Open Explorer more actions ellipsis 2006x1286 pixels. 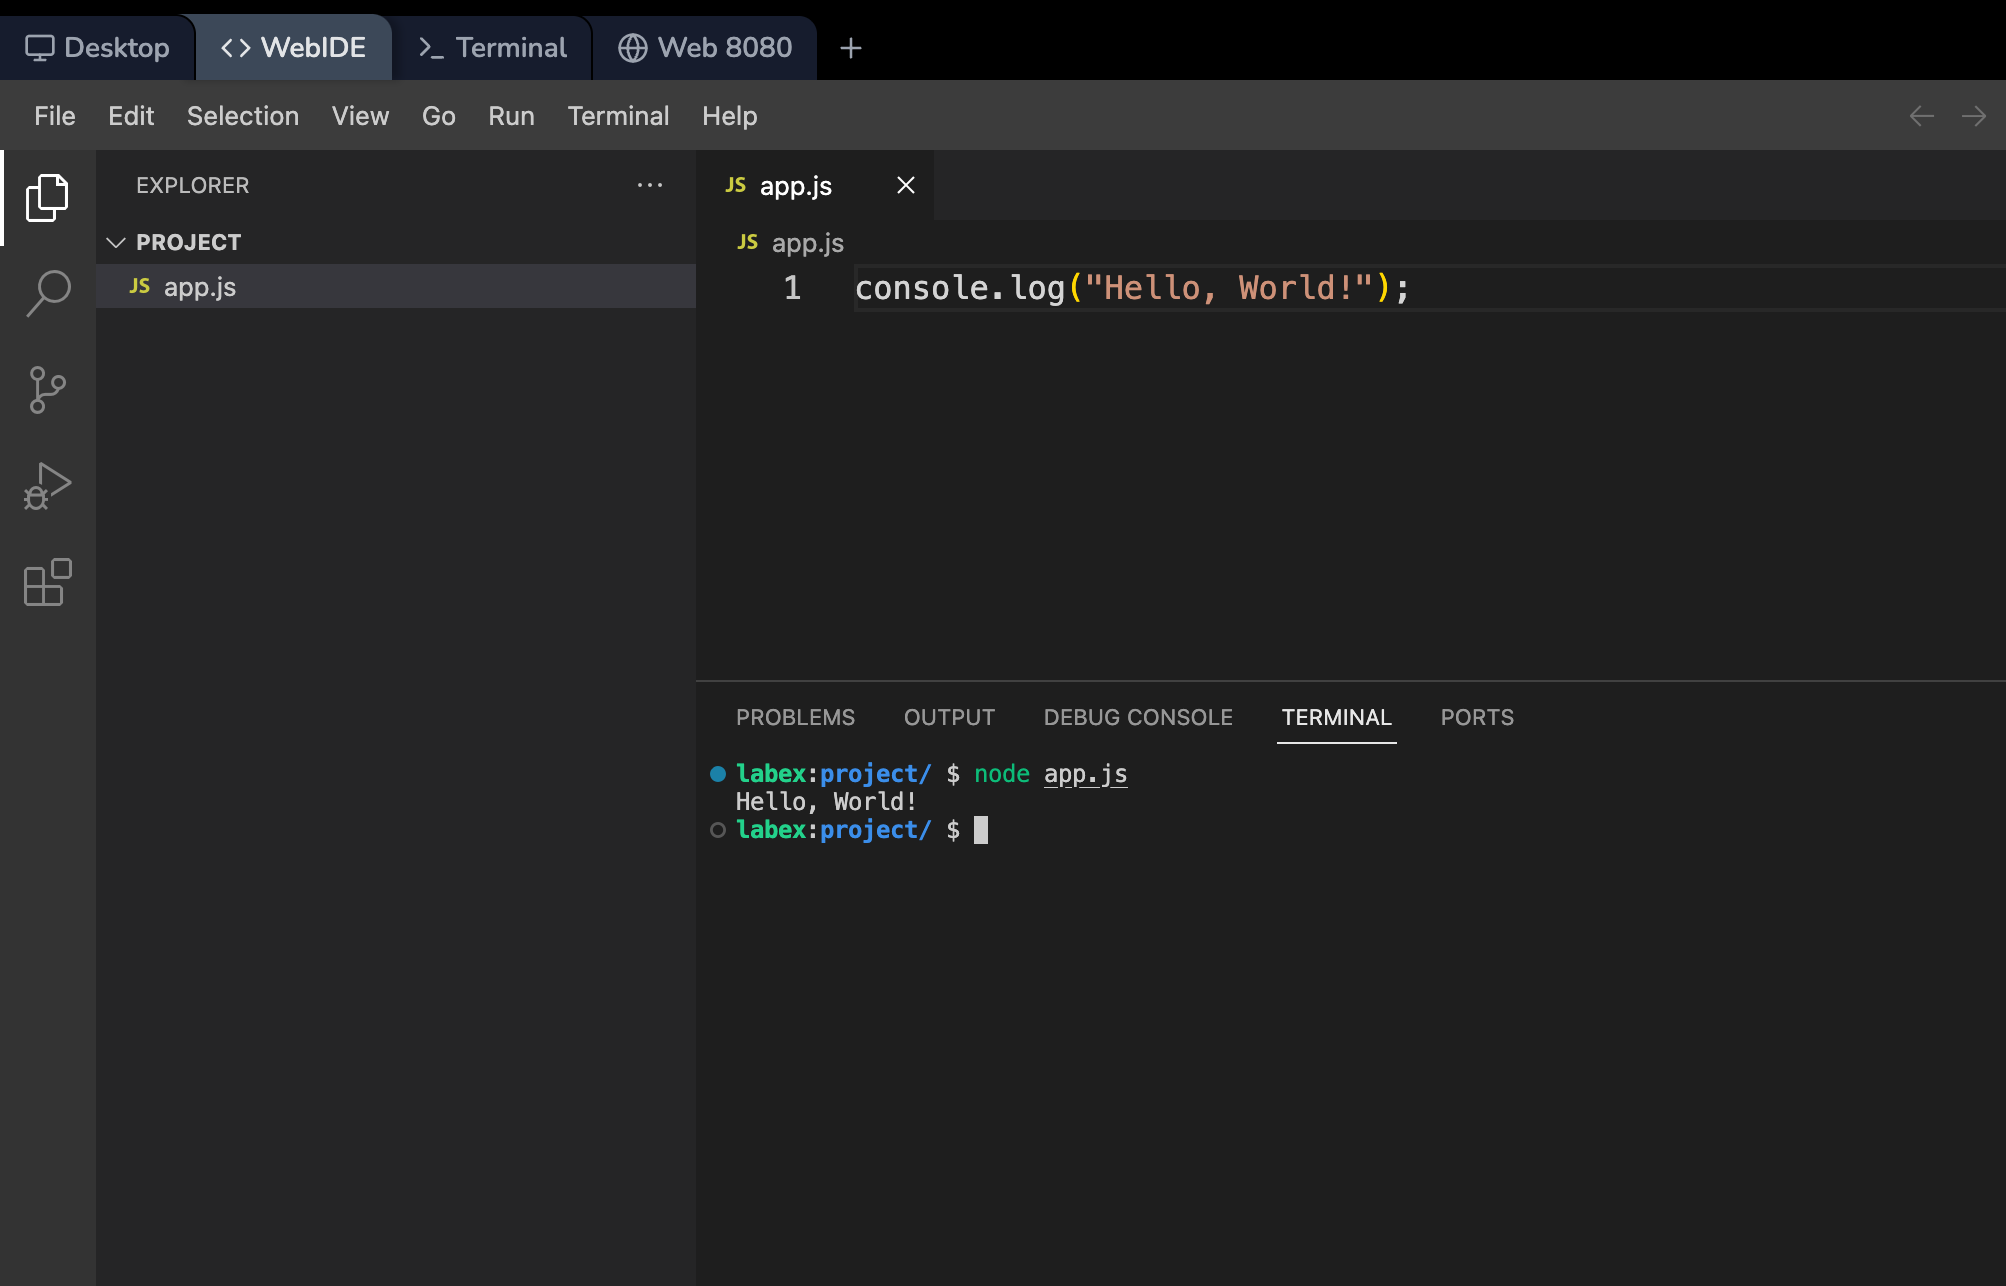pyautogui.click(x=650, y=185)
